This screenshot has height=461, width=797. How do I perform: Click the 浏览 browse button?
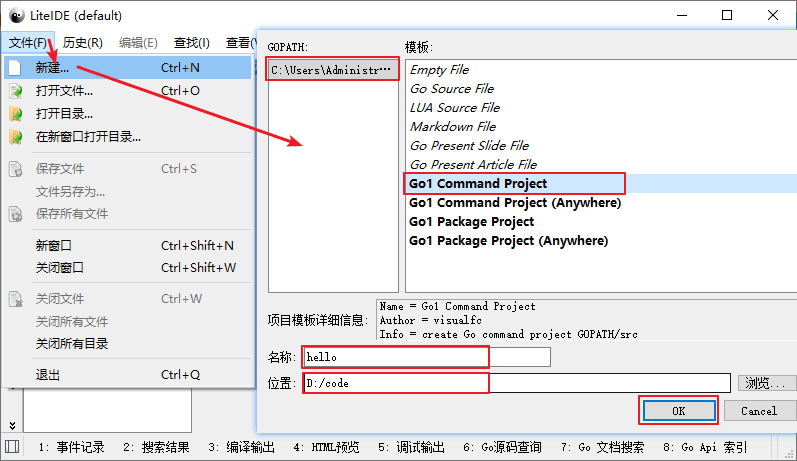(x=764, y=383)
